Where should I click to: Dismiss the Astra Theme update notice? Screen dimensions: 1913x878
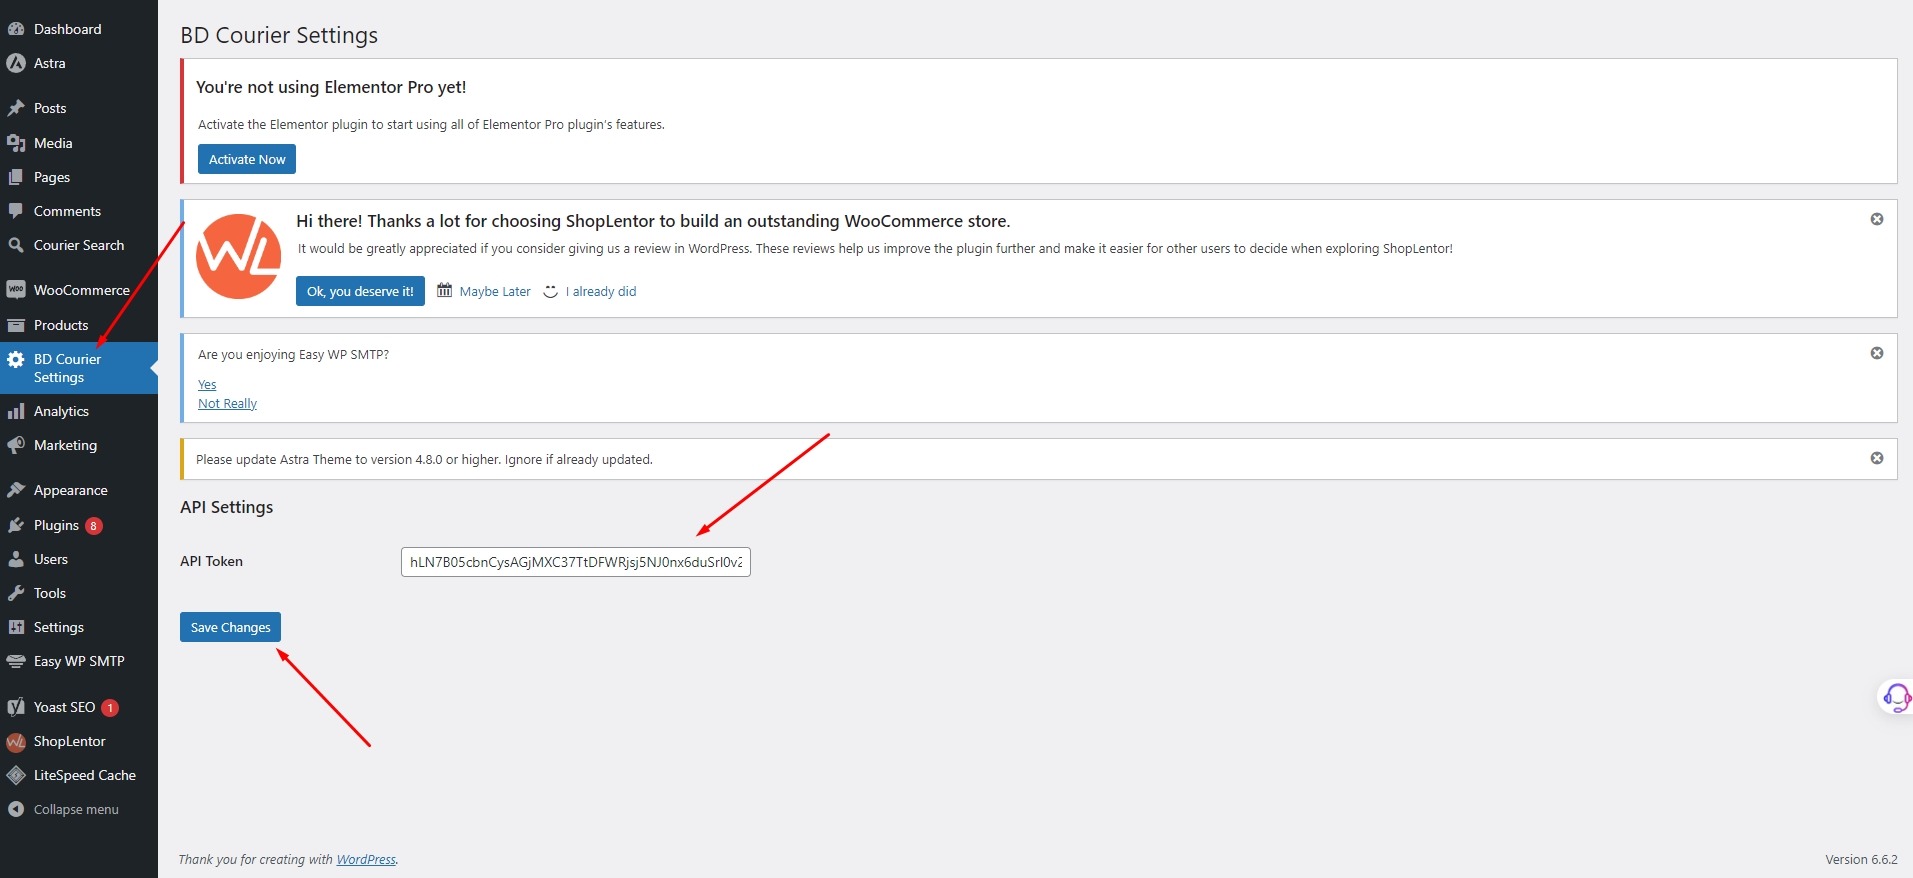coord(1877,458)
